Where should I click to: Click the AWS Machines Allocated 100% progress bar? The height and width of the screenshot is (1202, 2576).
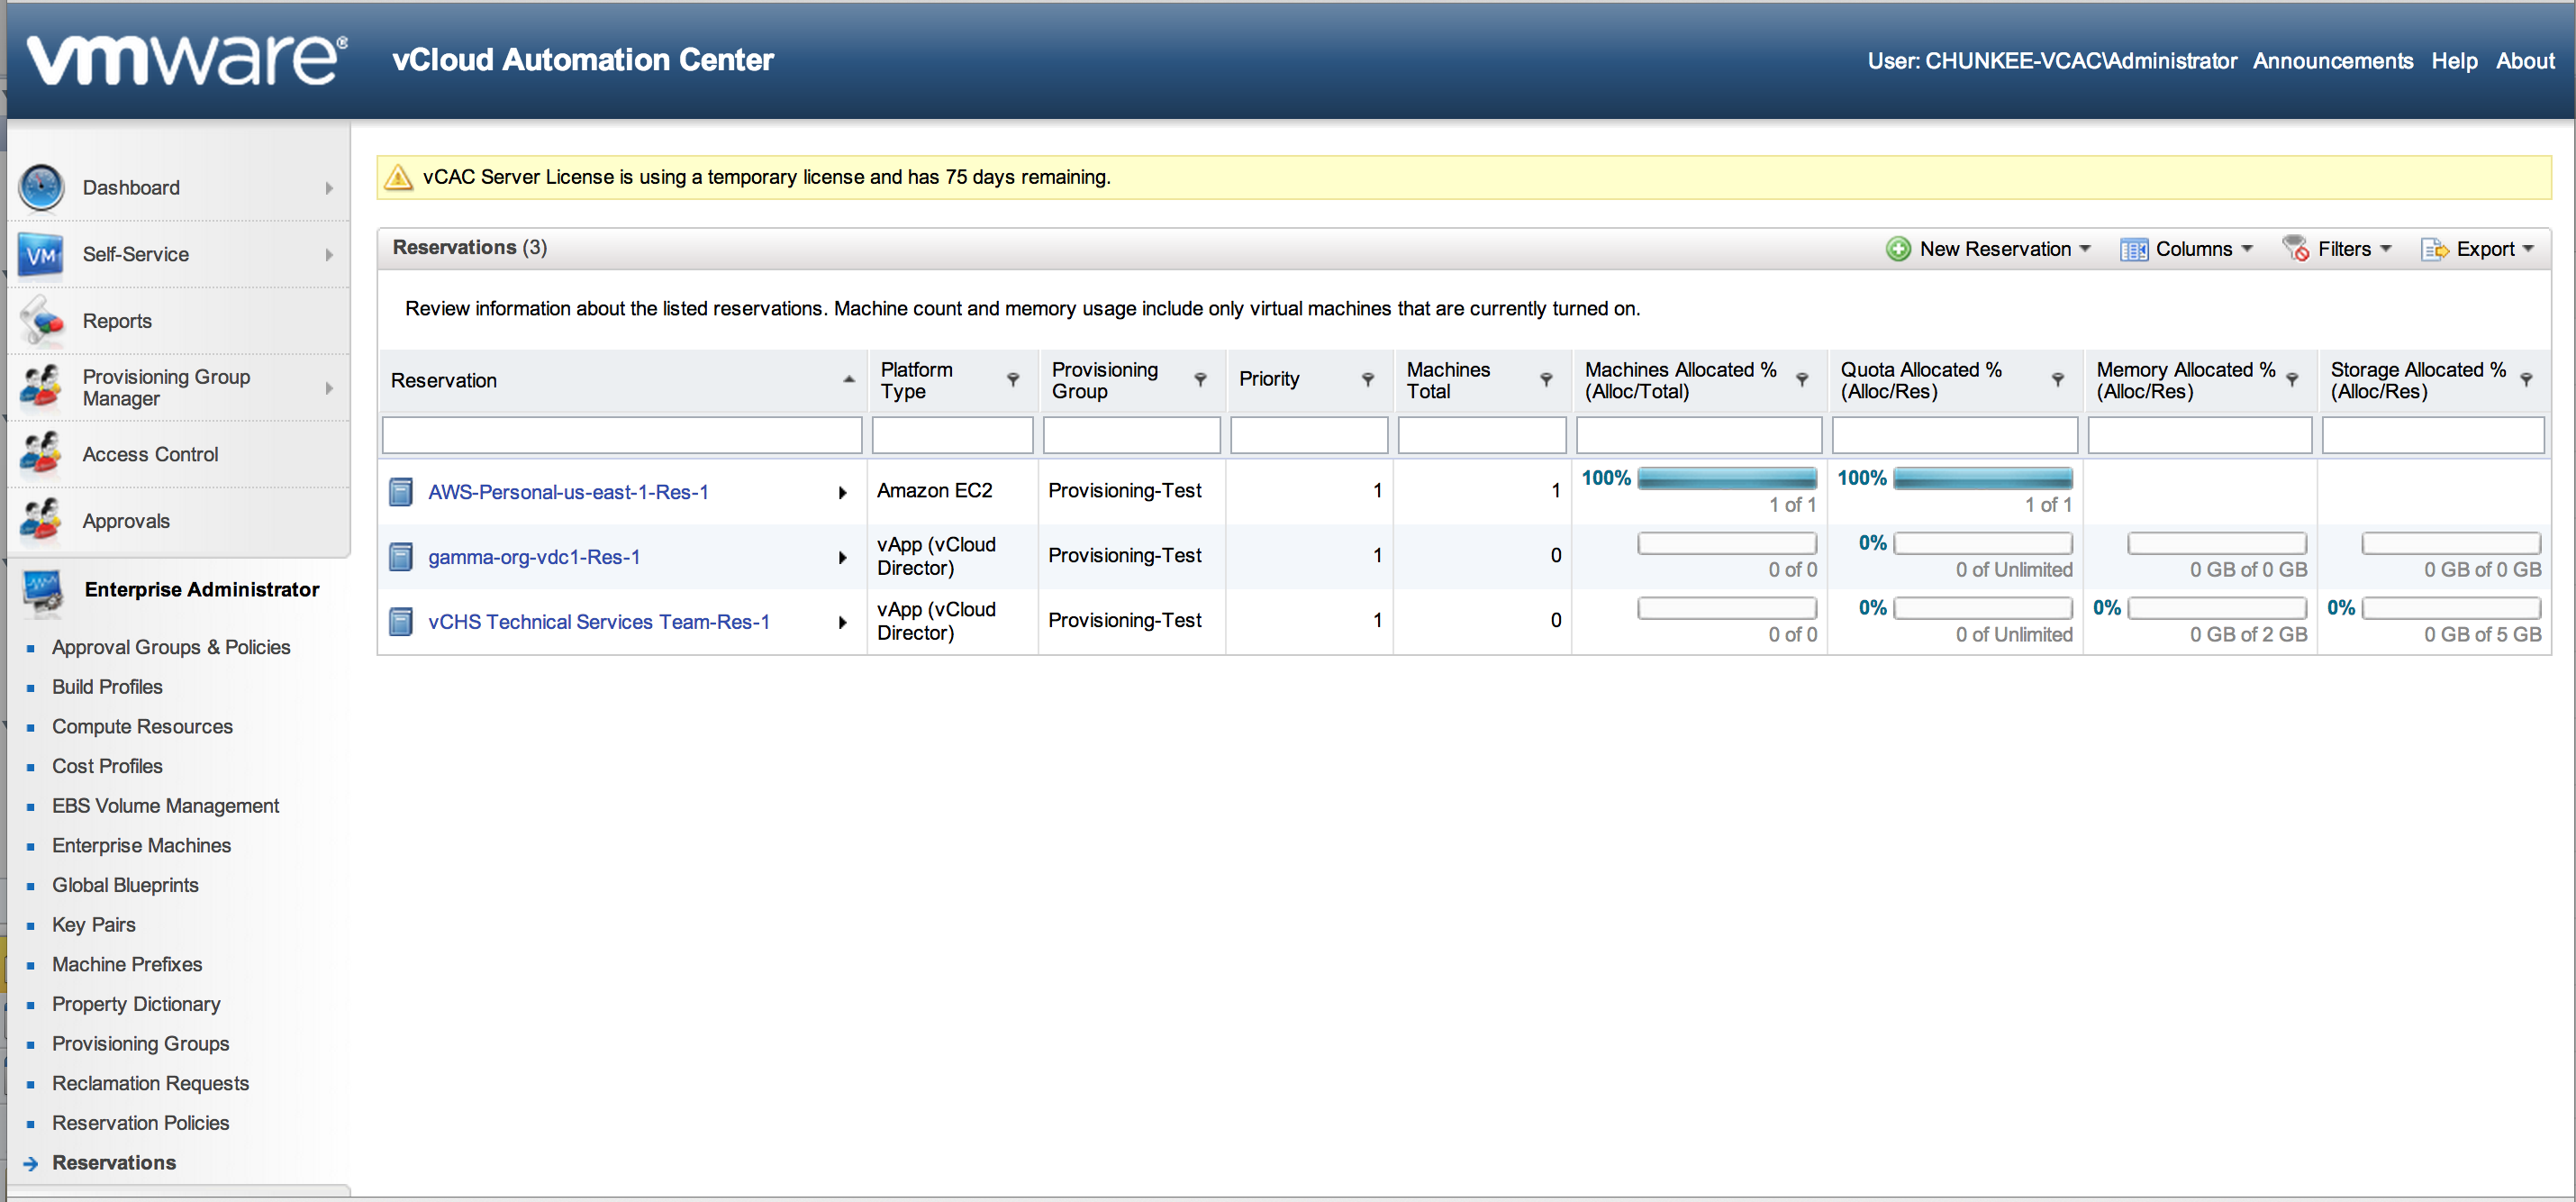click(1726, 478)
